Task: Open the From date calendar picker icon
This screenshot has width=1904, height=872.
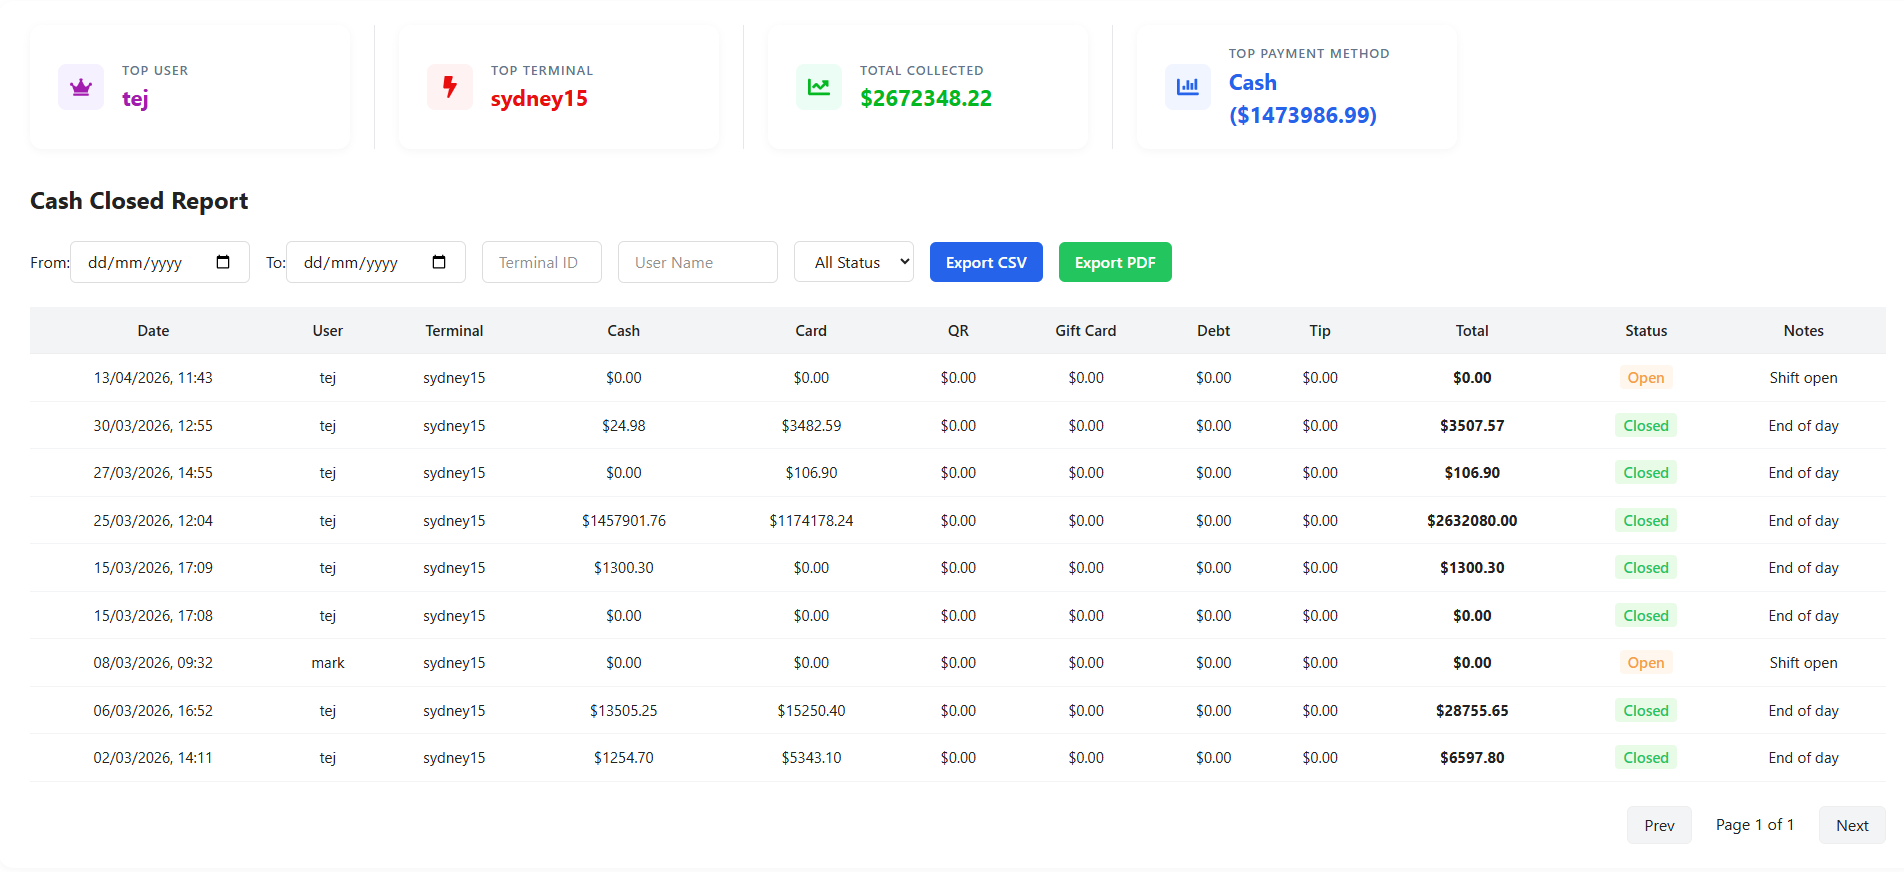Action: [x=223, y=262]
